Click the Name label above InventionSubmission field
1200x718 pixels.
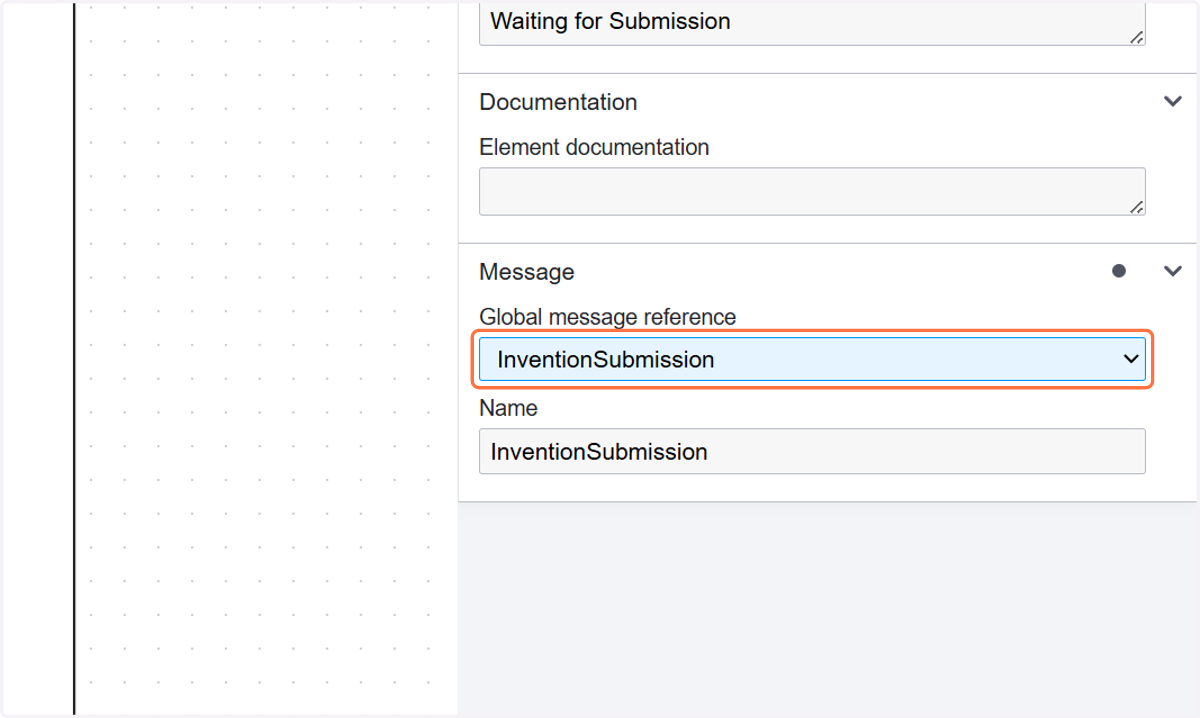tap(508, 408)
